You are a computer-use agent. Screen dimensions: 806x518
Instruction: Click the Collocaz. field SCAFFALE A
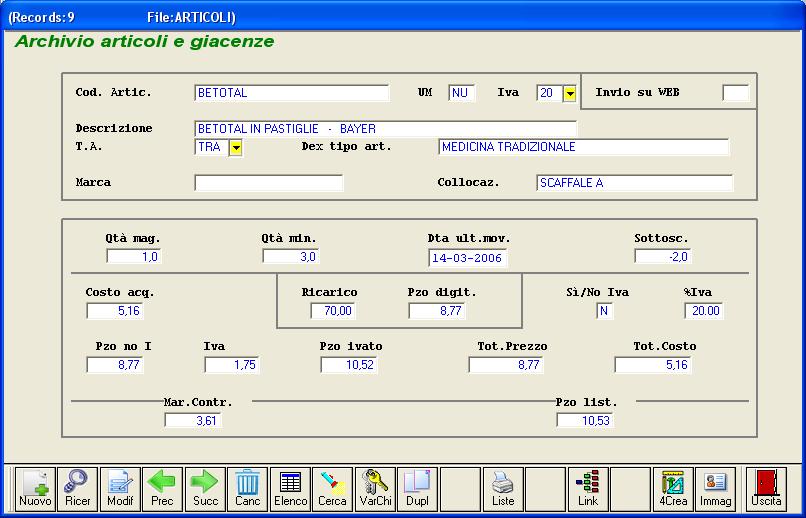click(x=635, y=183)
